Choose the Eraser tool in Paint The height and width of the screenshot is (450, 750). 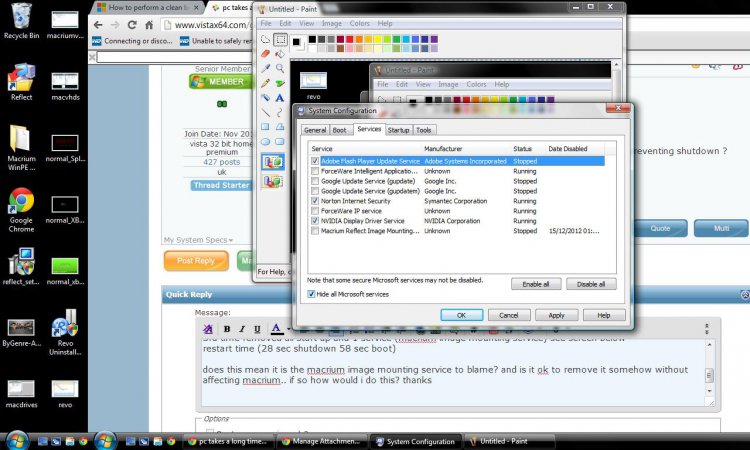click(265, 54)
